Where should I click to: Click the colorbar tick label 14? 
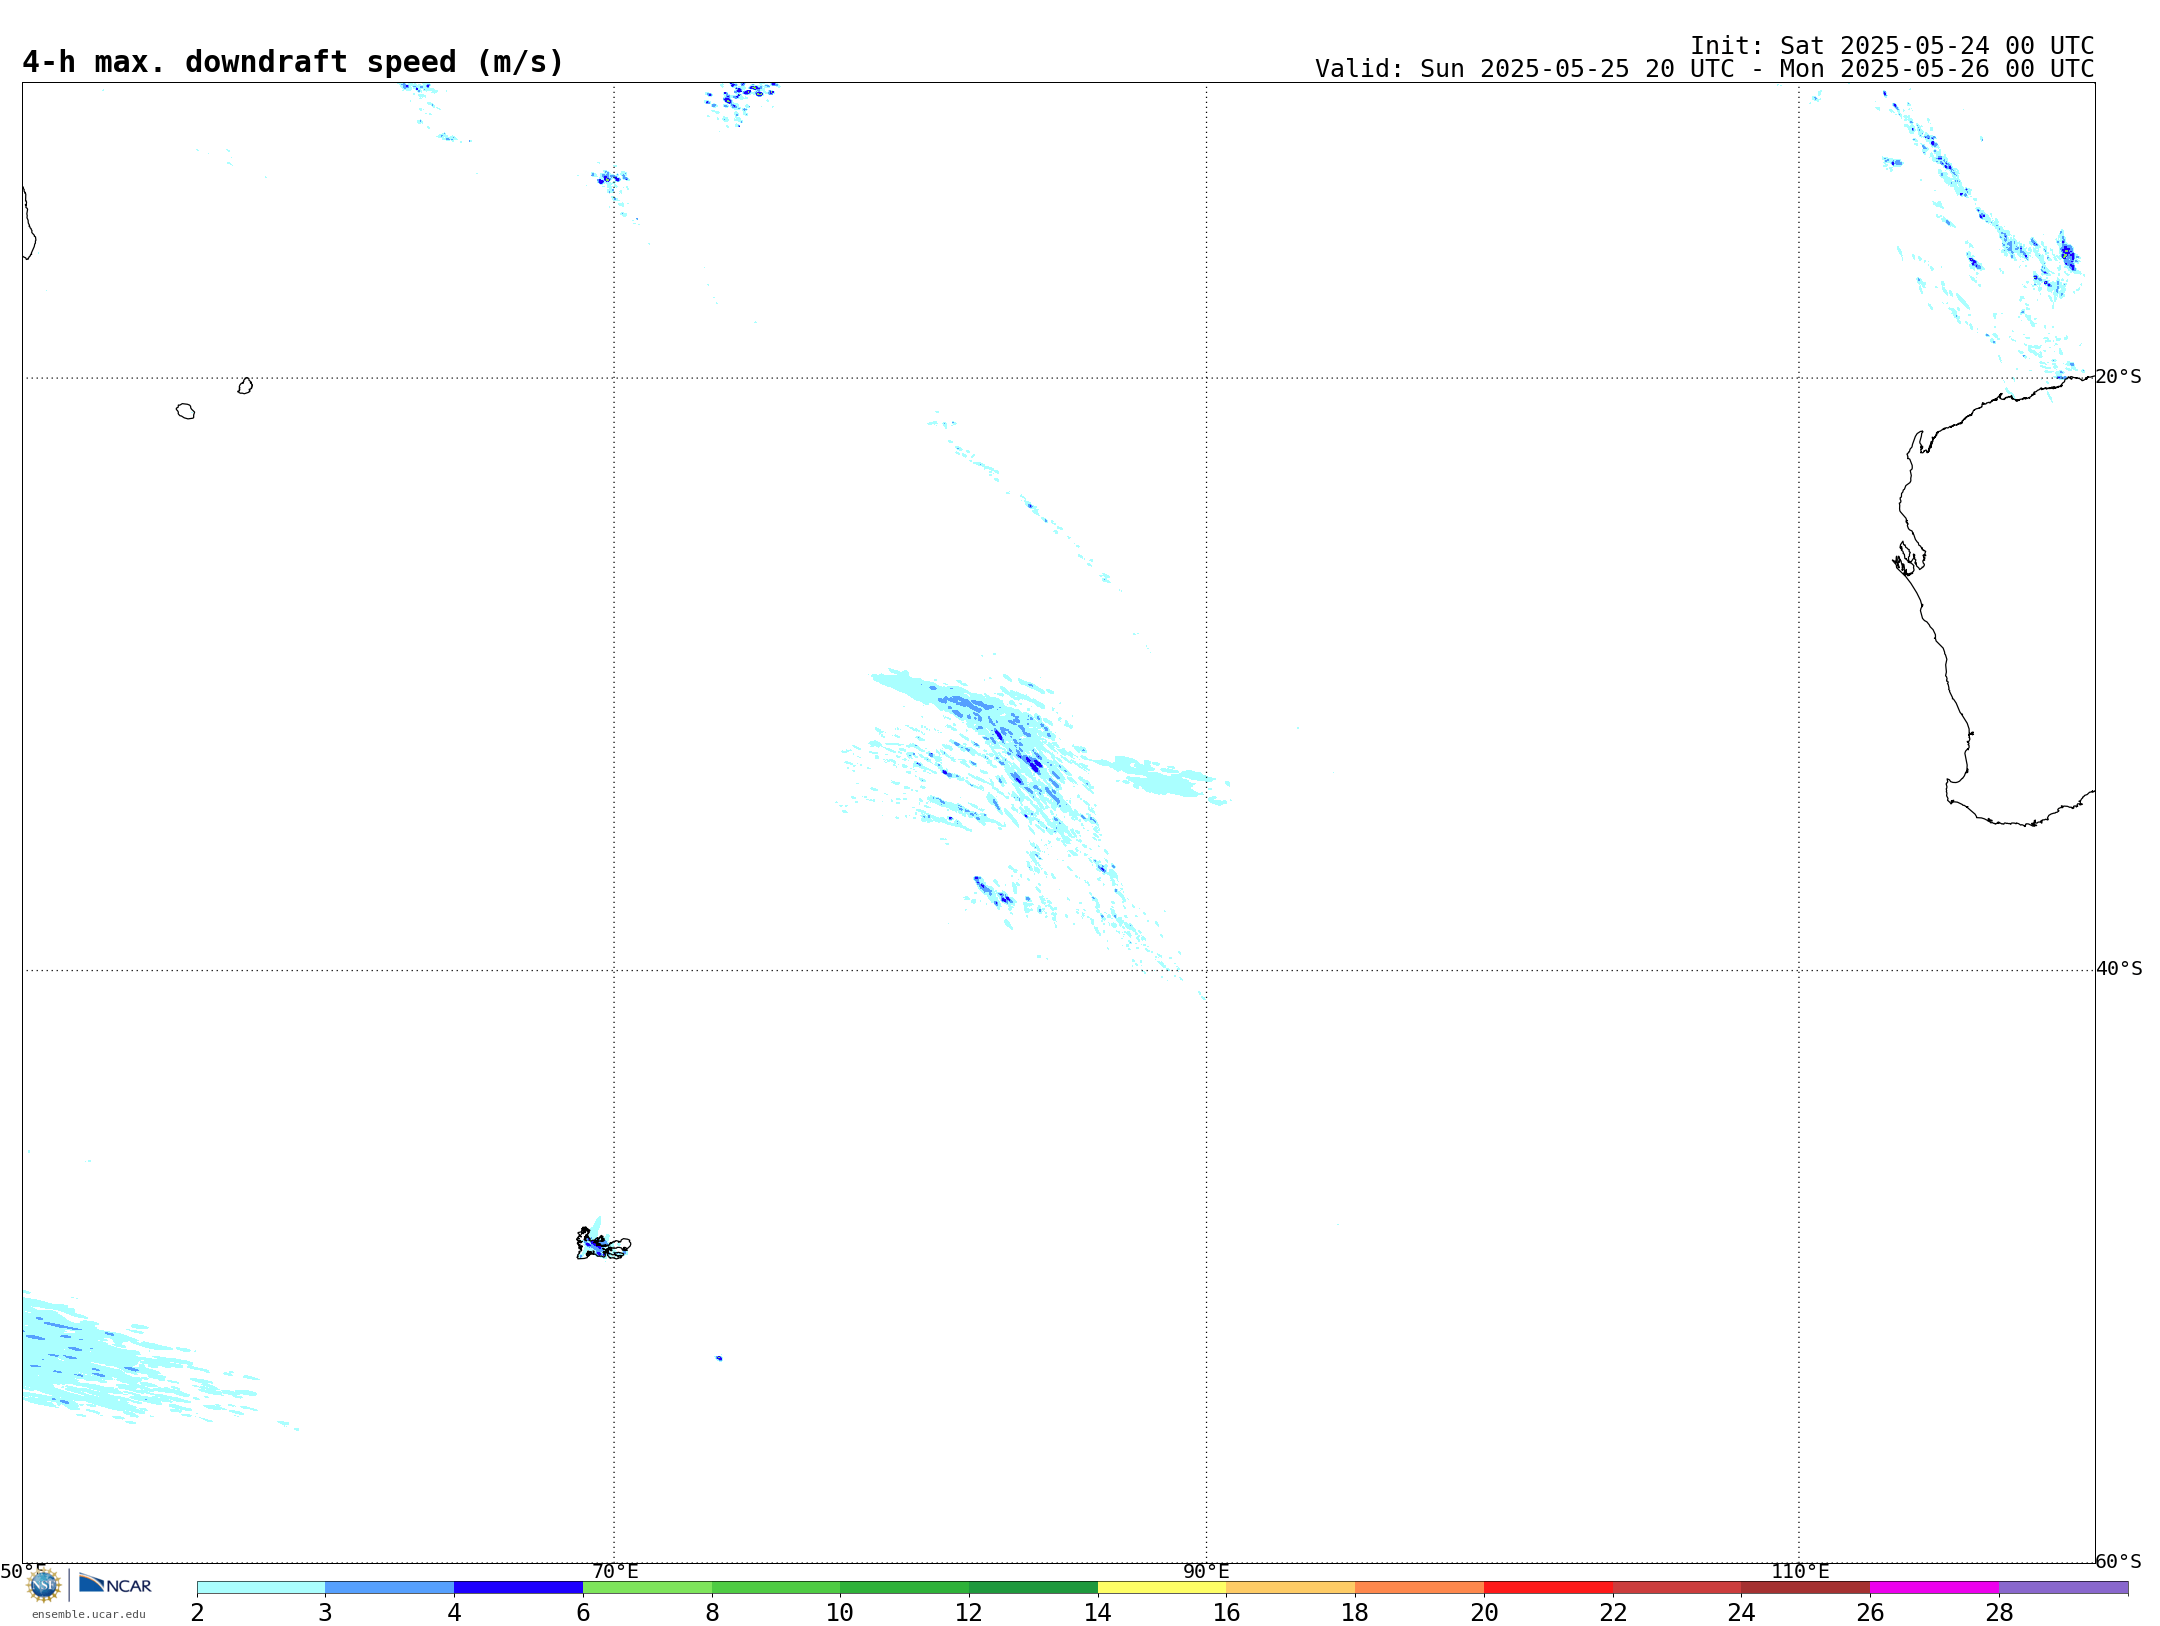click(1098, 1613)
